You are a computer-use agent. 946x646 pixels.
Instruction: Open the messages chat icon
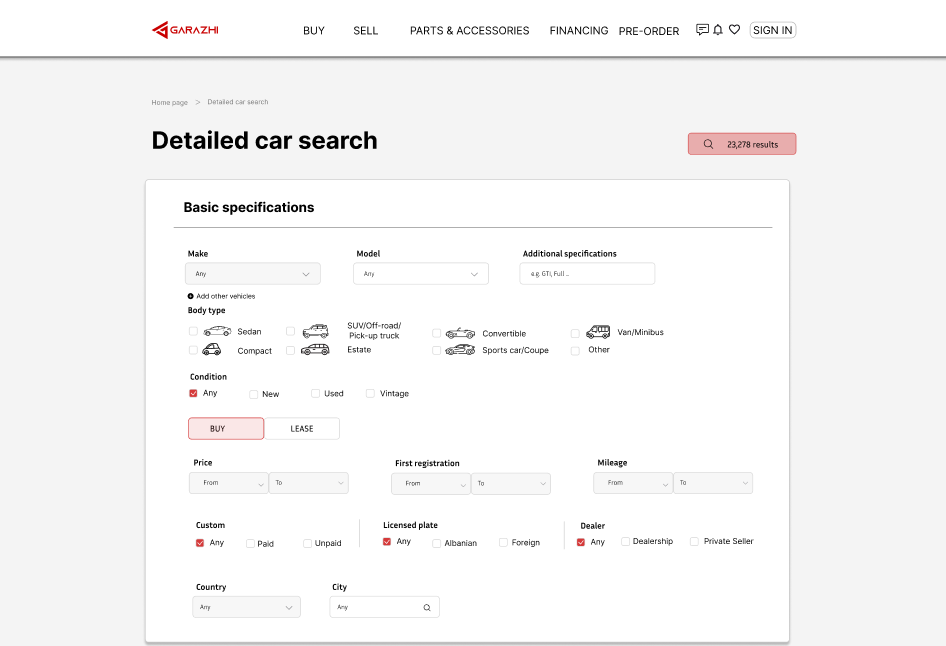pos(702,30)
